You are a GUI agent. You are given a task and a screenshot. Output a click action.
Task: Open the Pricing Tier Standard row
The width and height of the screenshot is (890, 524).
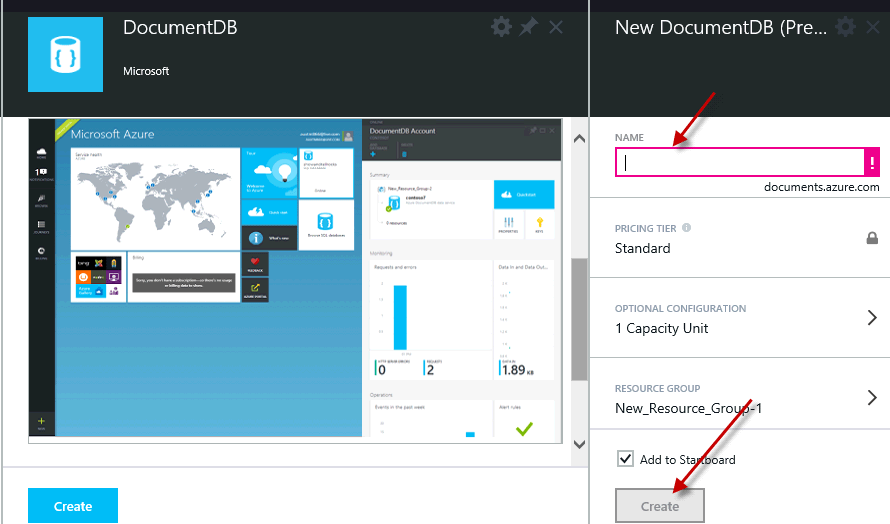click(740, 238)
